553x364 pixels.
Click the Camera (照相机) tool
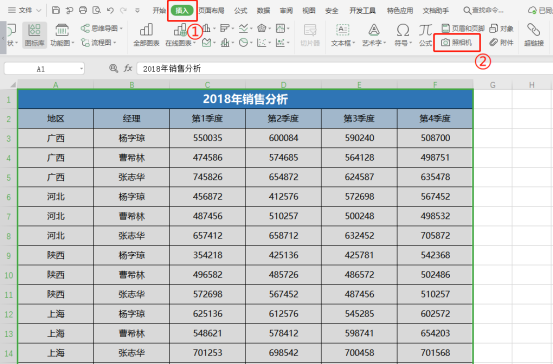[456, 43]
